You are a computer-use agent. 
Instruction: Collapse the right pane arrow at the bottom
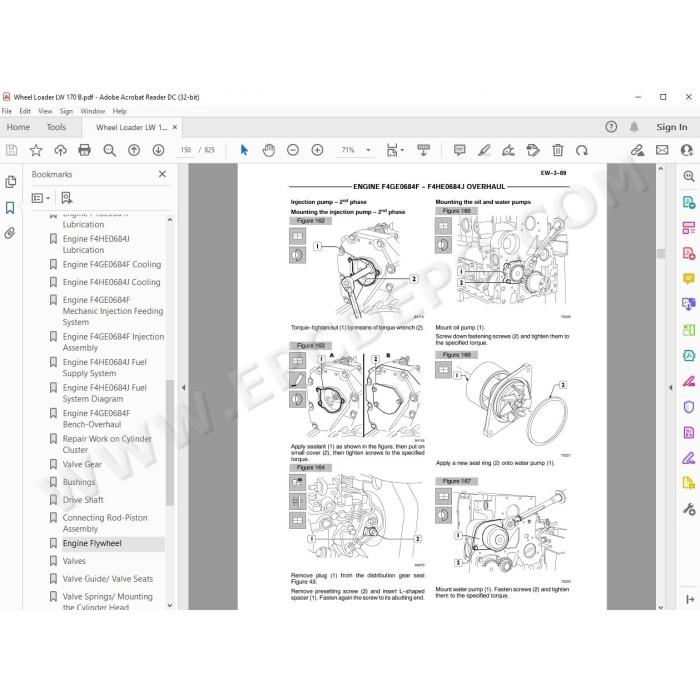pos(690,600)
